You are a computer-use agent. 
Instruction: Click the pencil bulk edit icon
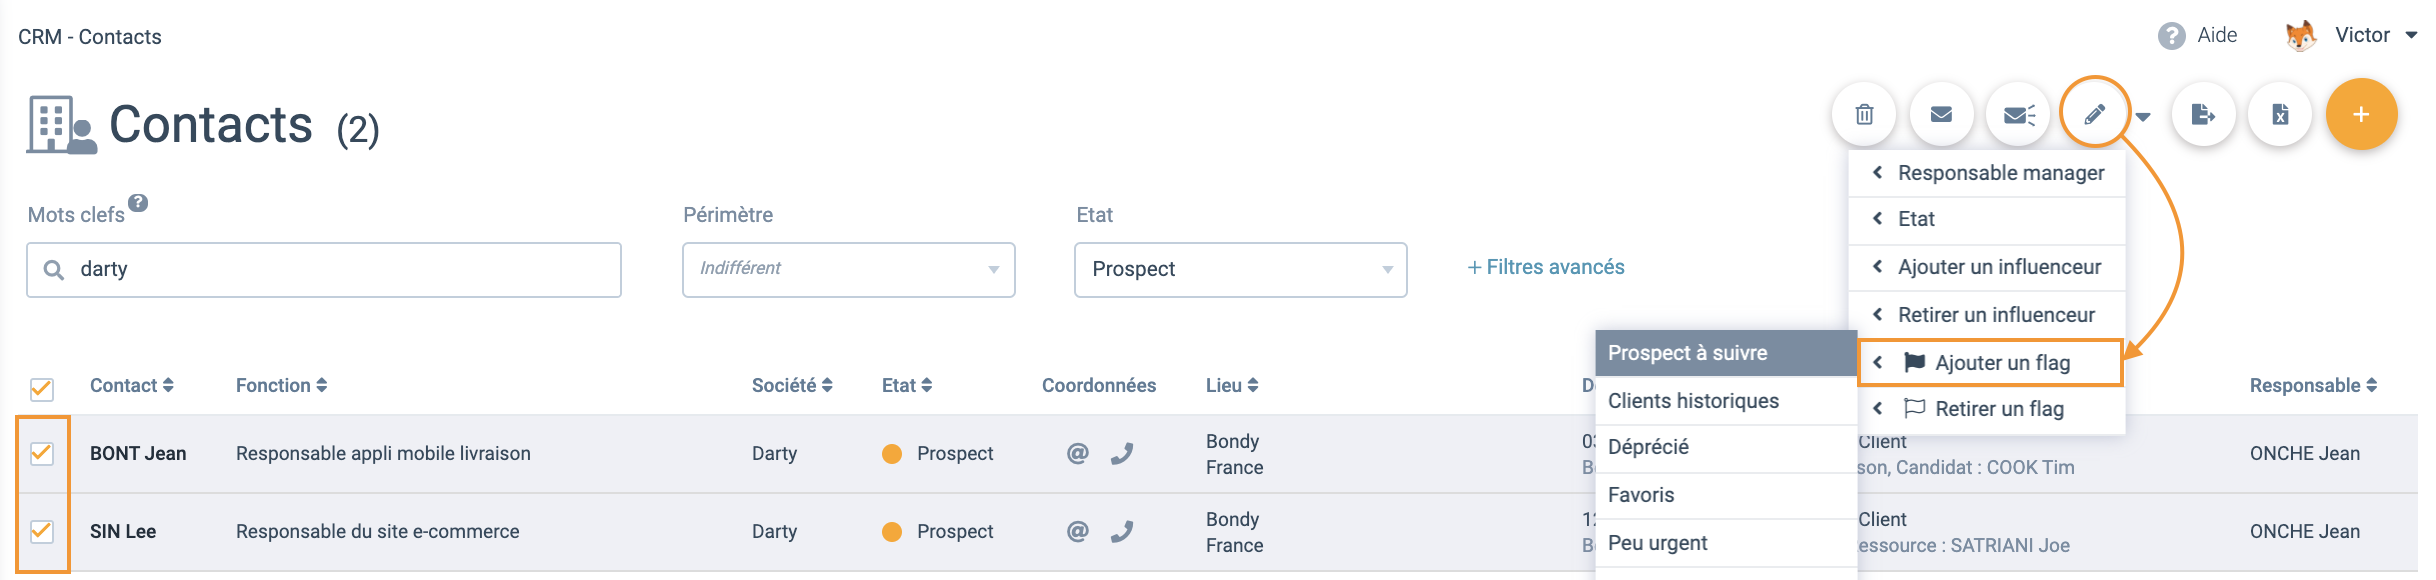2094,115
